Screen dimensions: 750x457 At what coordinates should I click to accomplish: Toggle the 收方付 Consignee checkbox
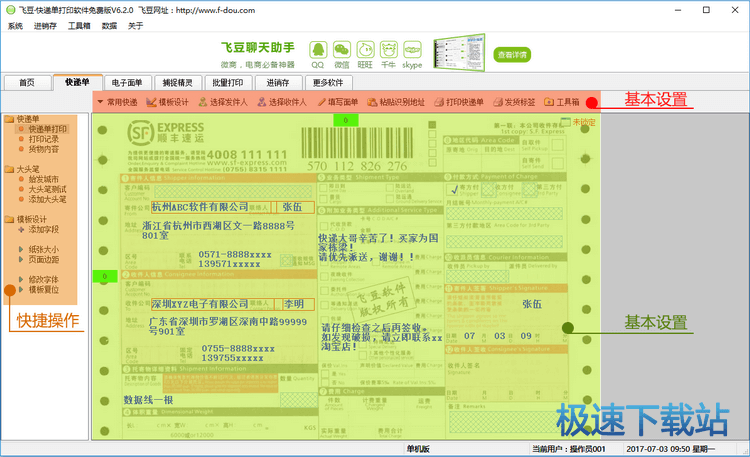coord(488,189)
